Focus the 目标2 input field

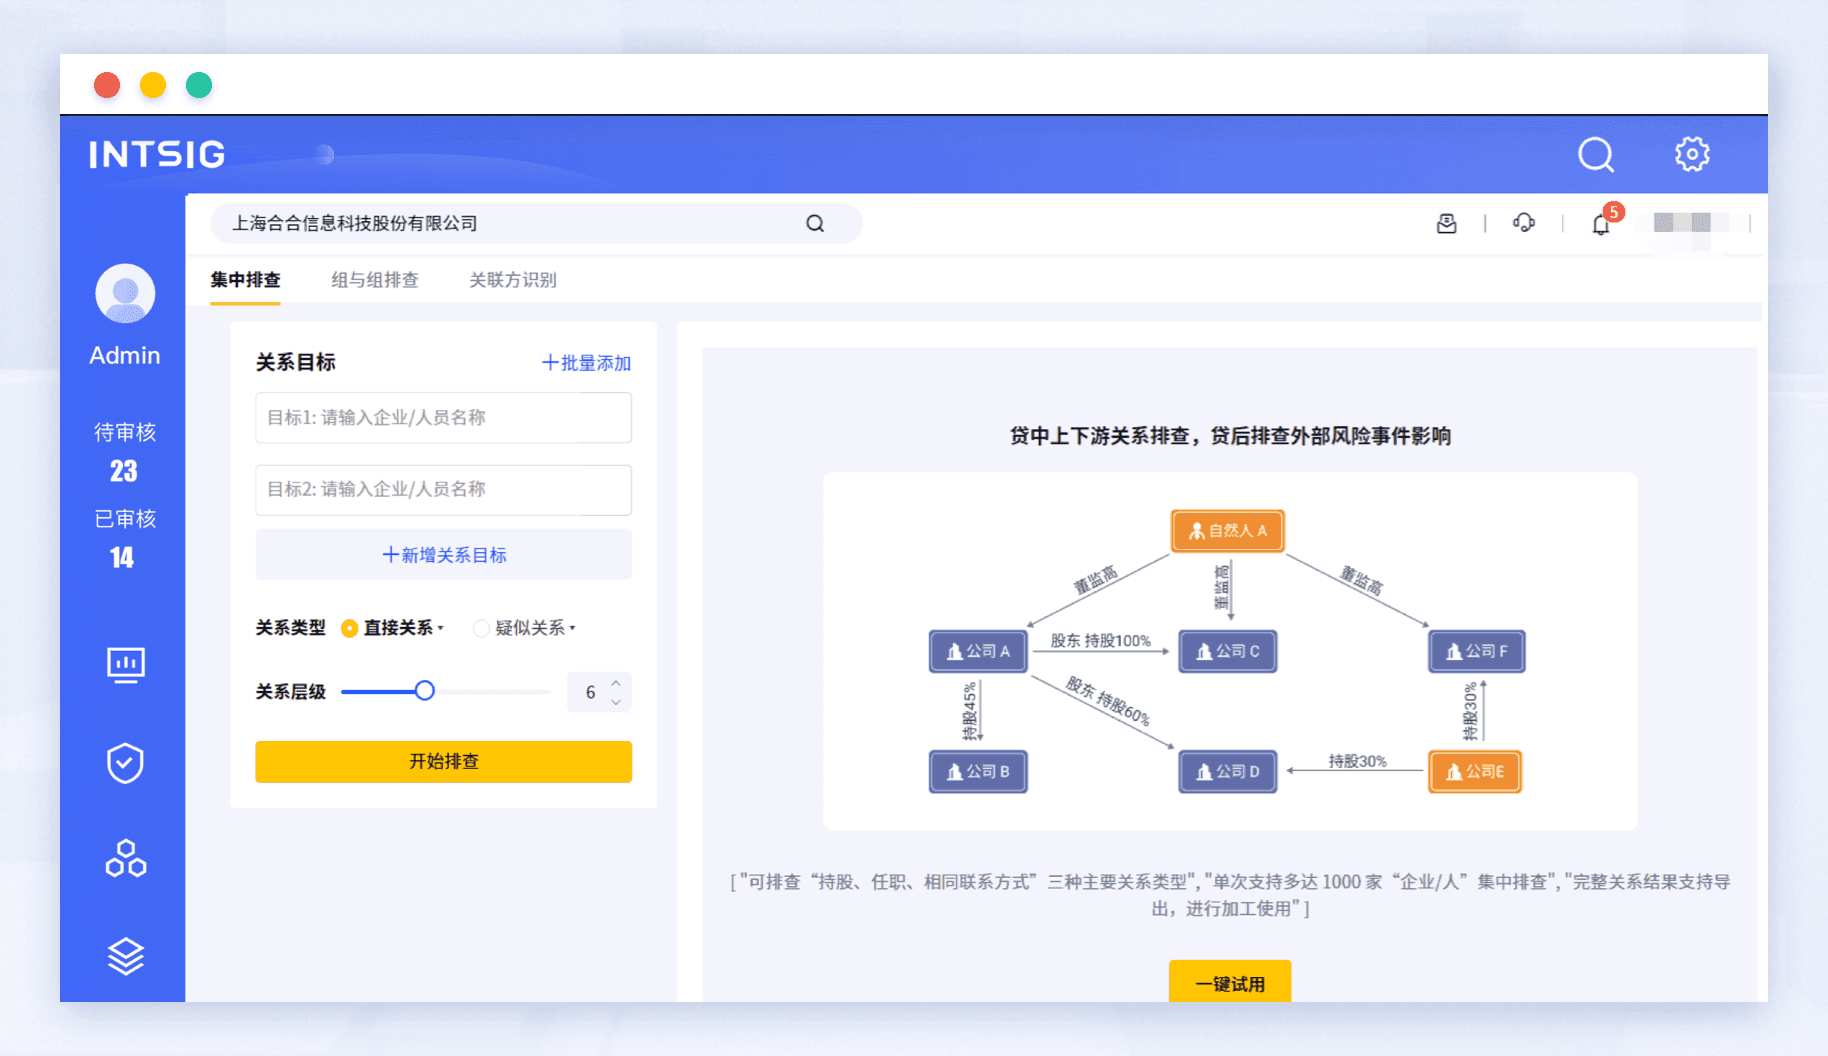pyautogui.click(x=444, y=489)
